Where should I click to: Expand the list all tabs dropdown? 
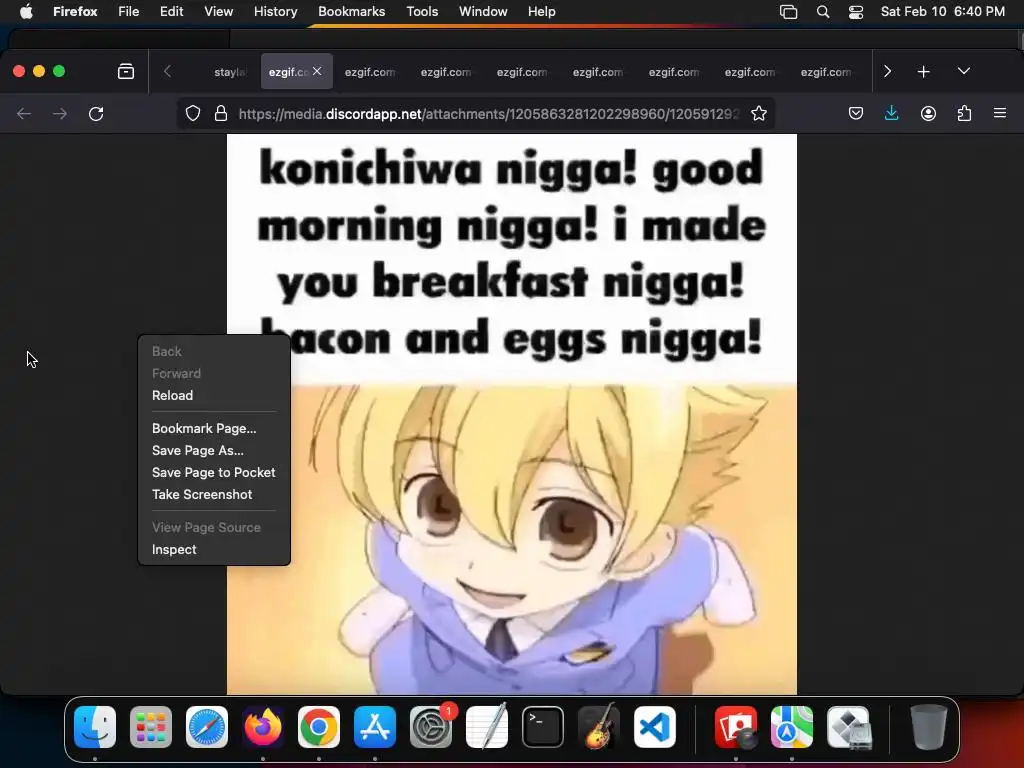tap(964, 71)
